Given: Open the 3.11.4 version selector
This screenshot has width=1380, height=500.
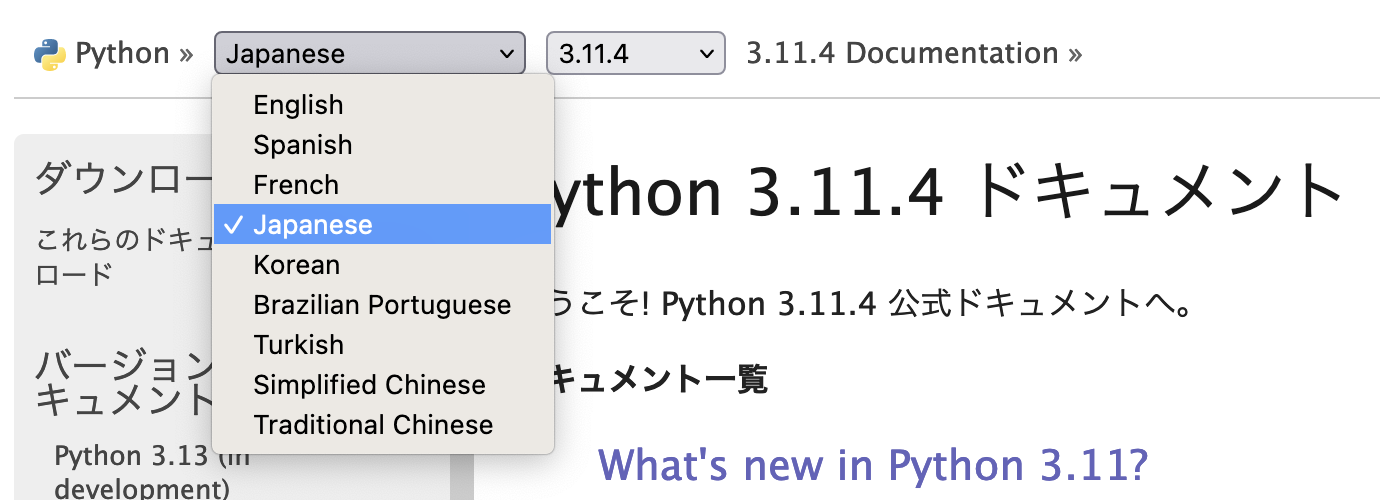Looking at the screenshot, I should (x=635, y=54).
